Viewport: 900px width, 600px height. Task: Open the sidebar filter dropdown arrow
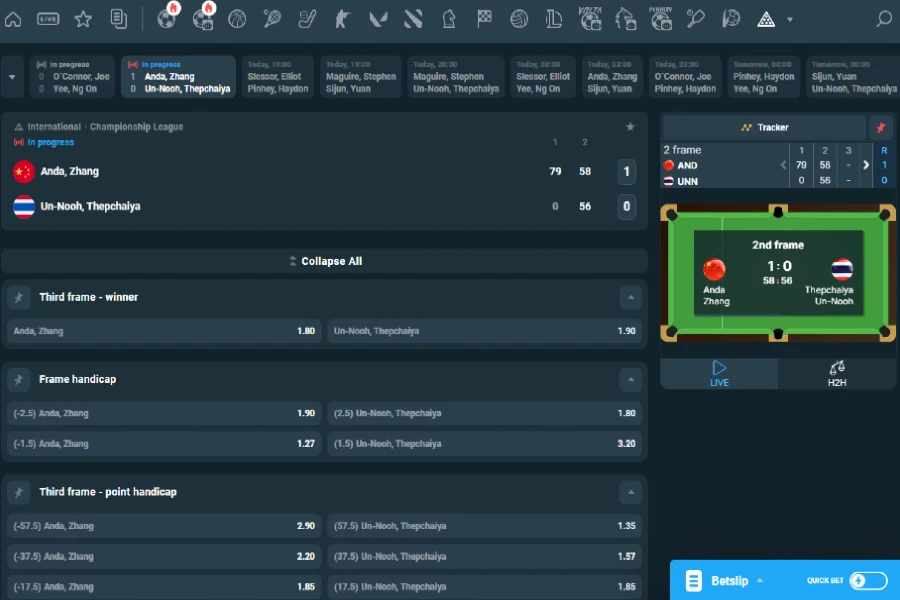pyautogui.click(x=12, y=76)
